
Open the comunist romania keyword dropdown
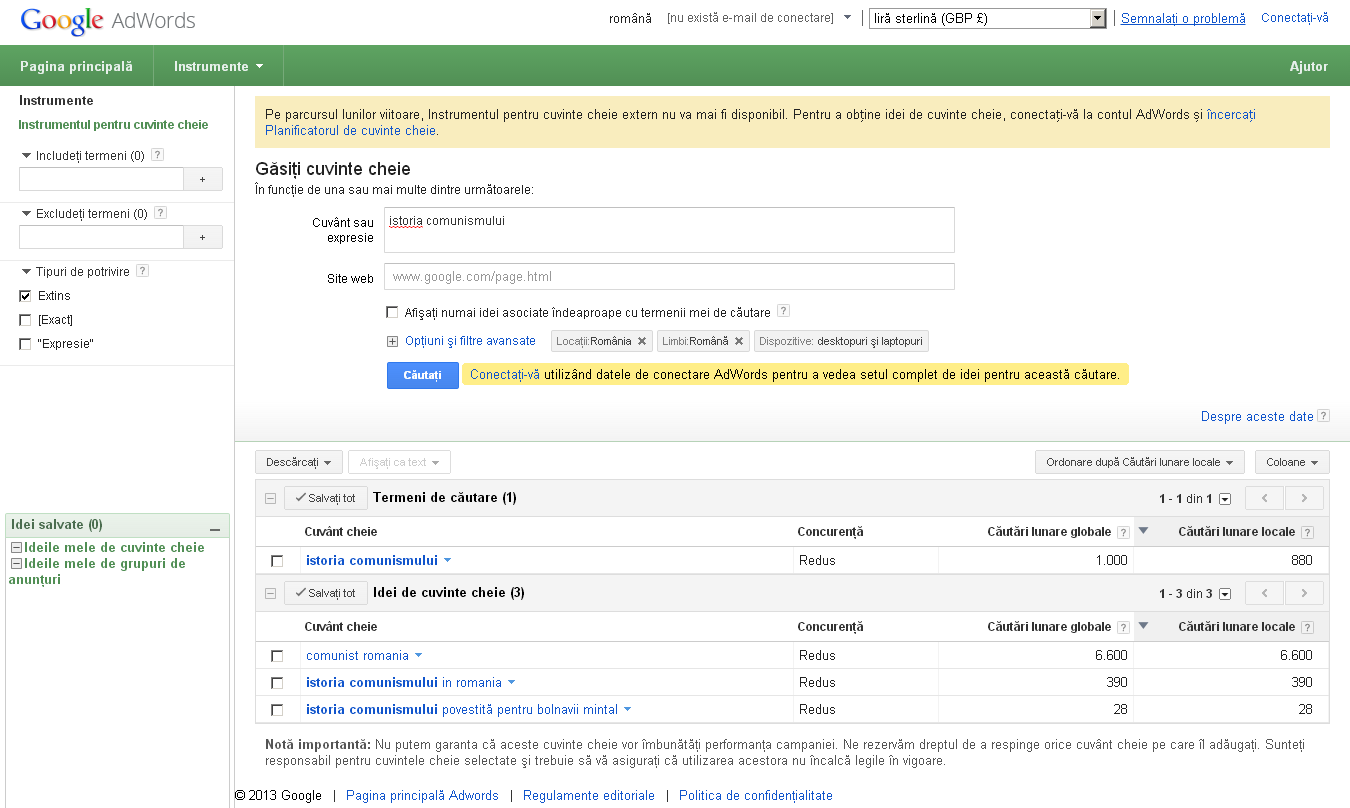tap(418, 656)
